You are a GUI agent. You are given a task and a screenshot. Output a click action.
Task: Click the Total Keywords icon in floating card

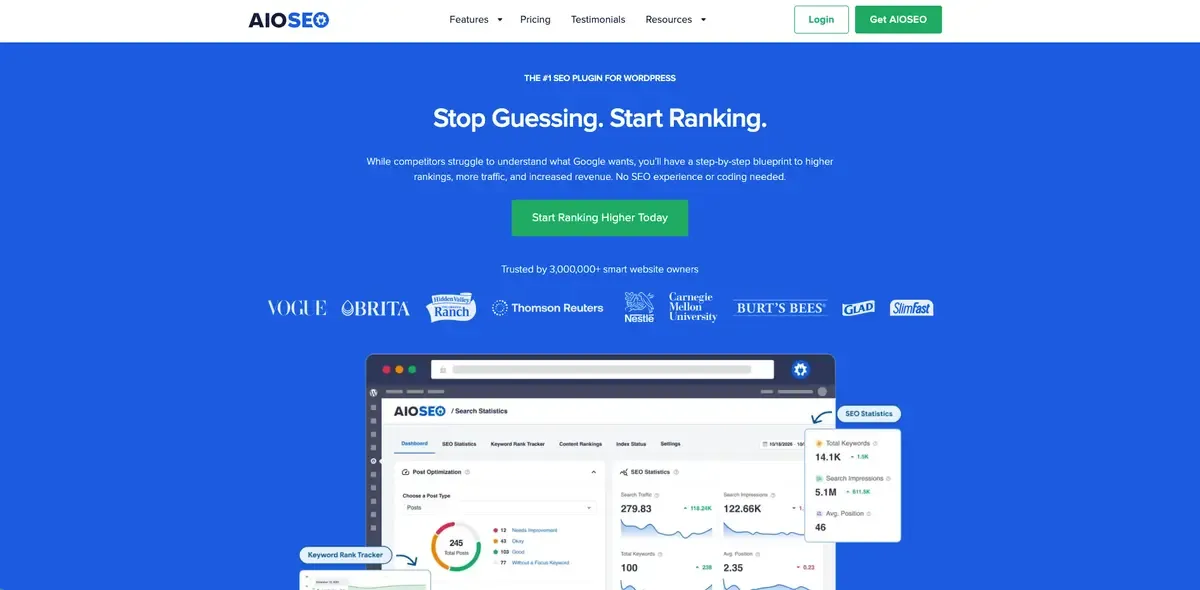(x=819, y=443)
